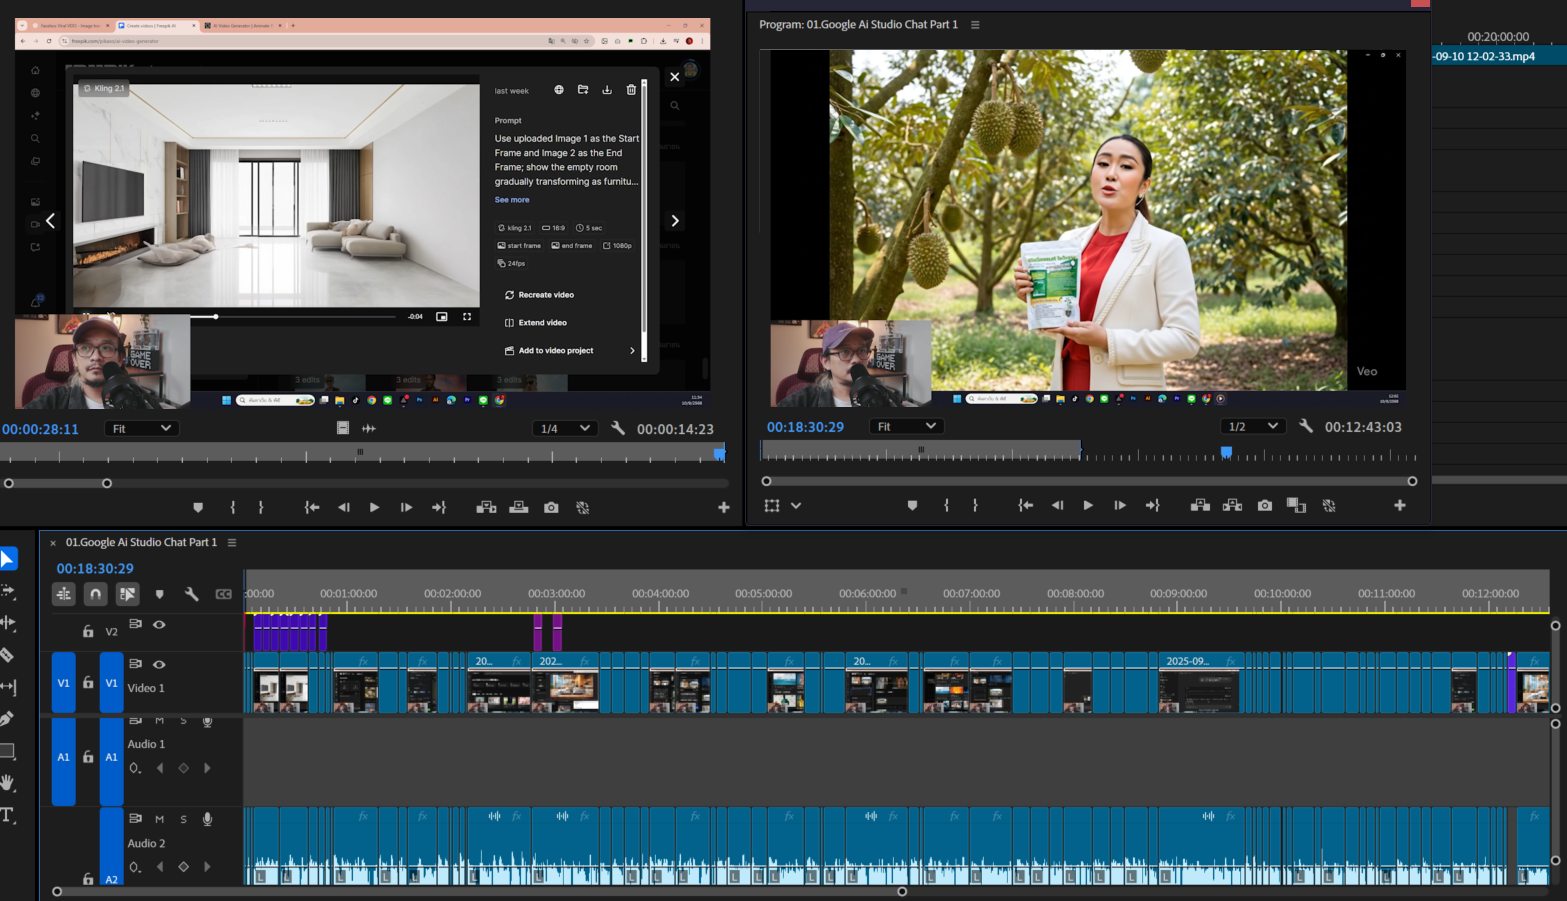Open the Source monitor Fit zoom dropdown
This screenshot has width=1567, height=901.
pos(141,428)
